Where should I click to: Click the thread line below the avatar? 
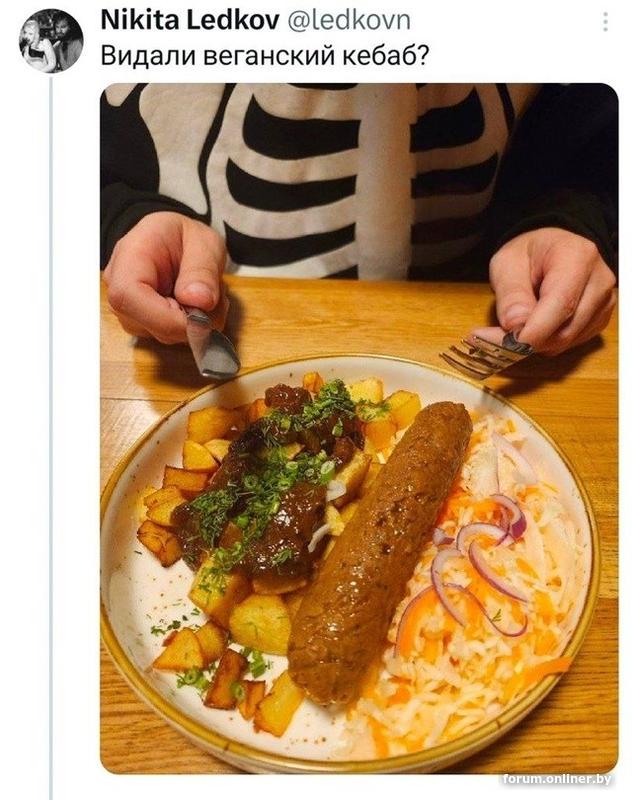(x=50, y=436)
